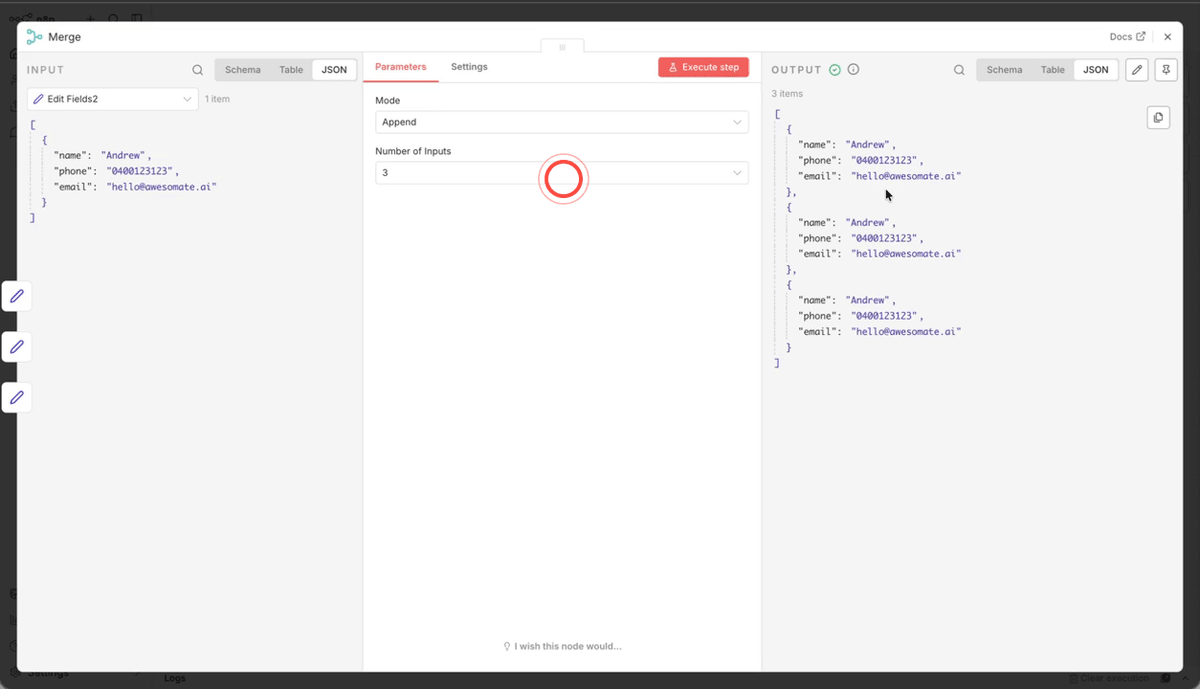Click the '1 item' count in the INPUT panel
This screenshot has height=689, width=1200.
[217, 99]
